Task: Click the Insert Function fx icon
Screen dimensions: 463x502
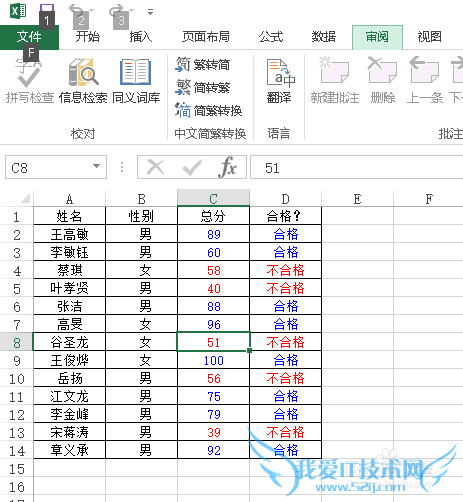Action: pyautogui.click(x=228, y=167)
